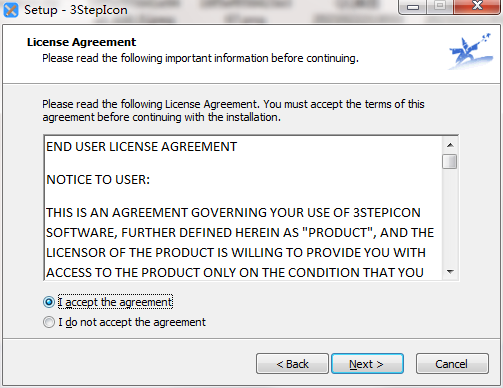
Task: Click the END USER LICENSE AGREEMENT heading text
Action: point(142,147)
